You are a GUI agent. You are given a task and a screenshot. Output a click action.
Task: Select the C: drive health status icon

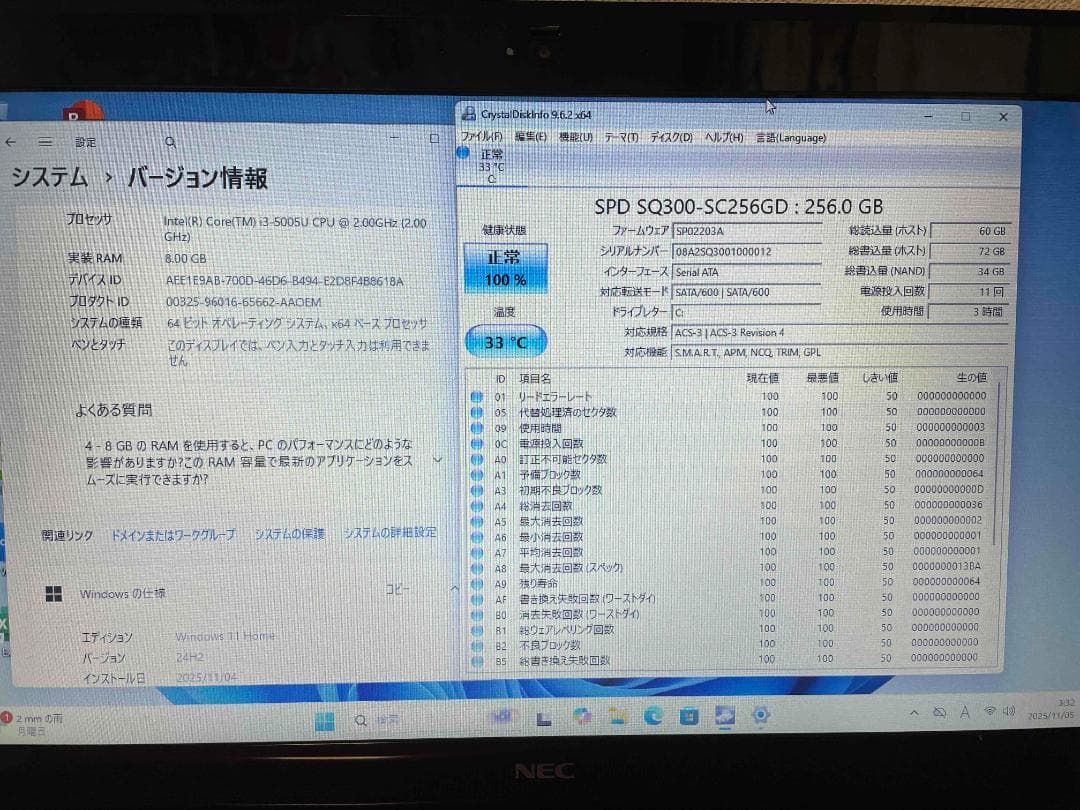point(463,152)
